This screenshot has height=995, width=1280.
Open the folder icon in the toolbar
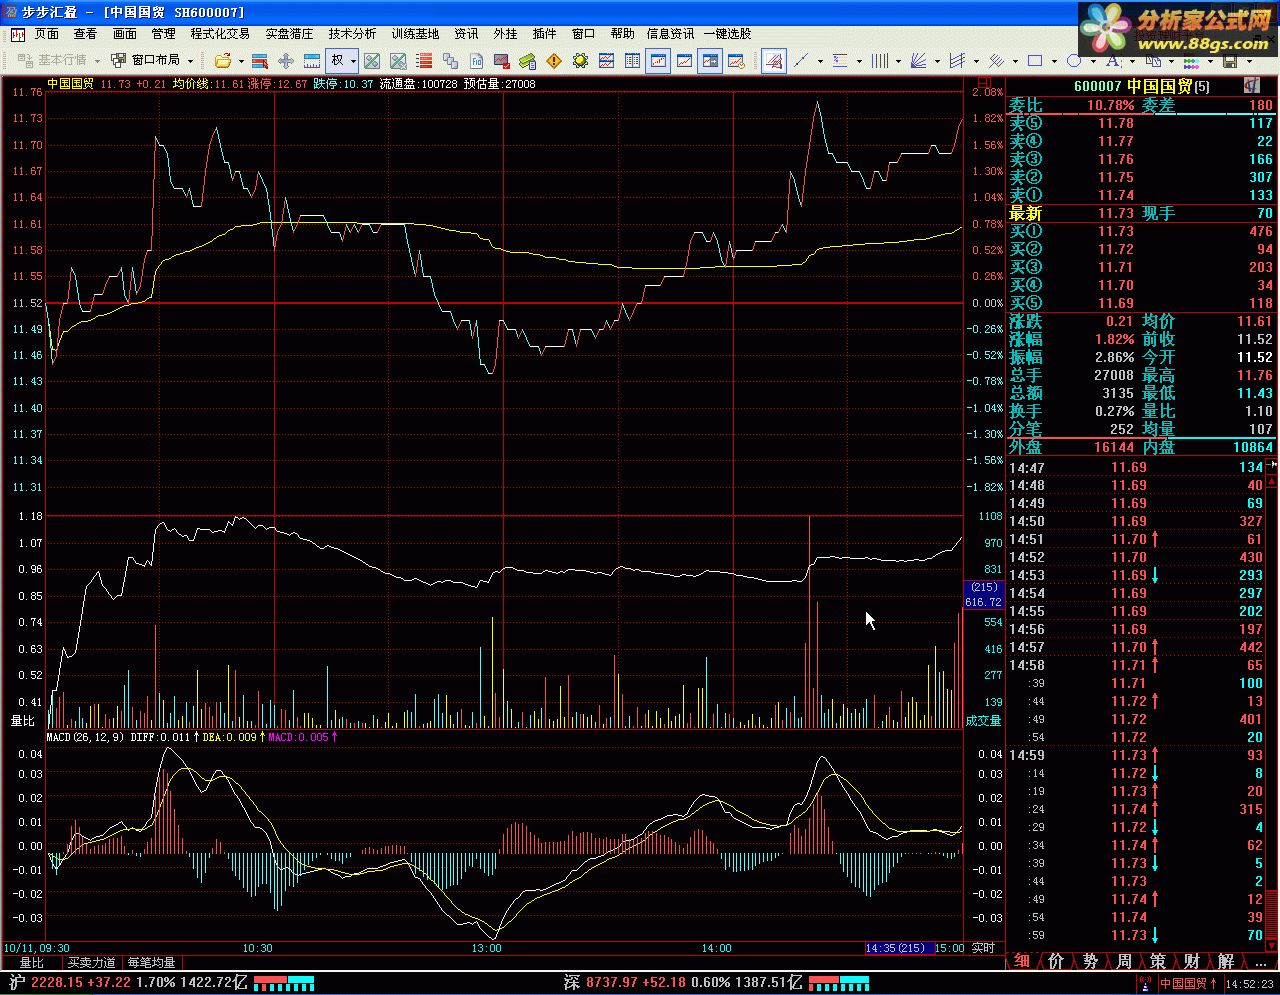(x=223, y=61)
